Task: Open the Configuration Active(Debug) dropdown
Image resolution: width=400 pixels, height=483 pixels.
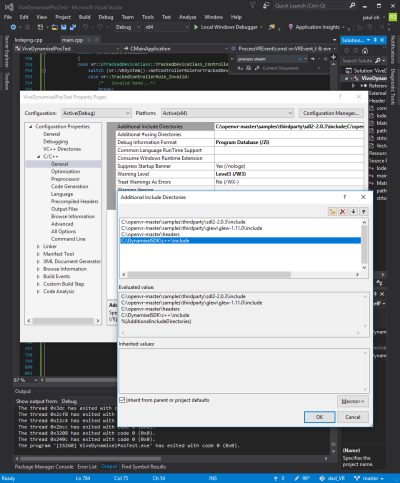Action: click(96, 113)
